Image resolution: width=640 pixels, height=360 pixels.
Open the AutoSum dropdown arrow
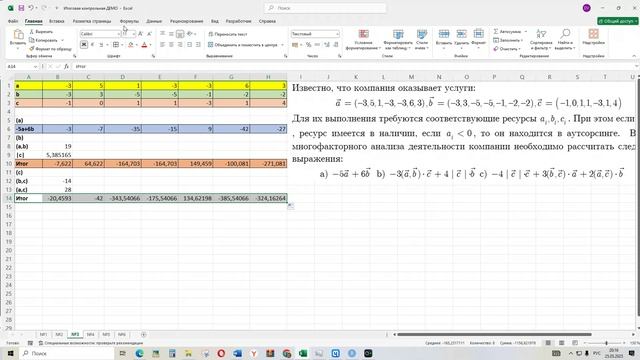(x=525, y=31)
